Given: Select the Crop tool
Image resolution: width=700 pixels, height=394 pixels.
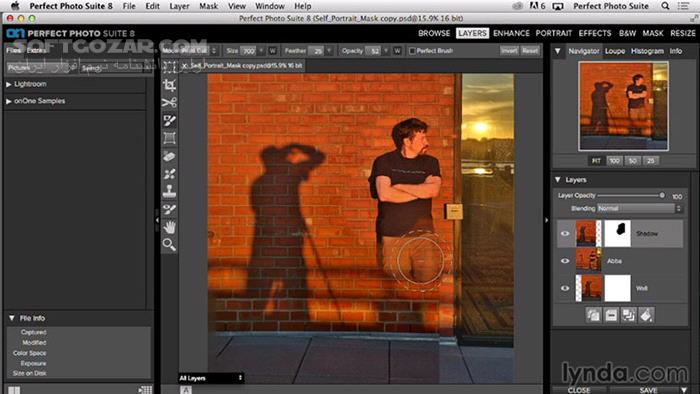Looking at the screenshot, I should click(x=169, y=85).
